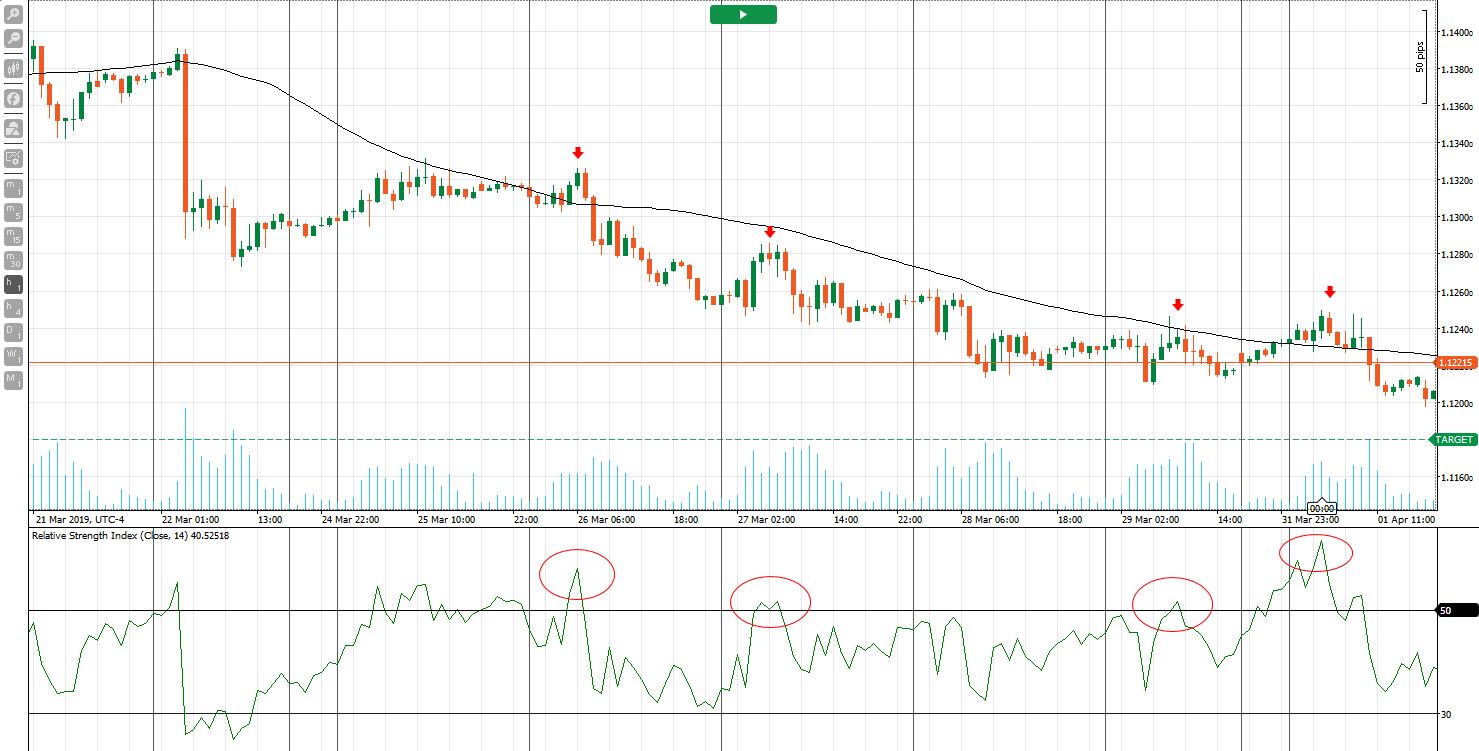This screenshot has width=1479, height=751.
Task: Click the 1.13000 price axis value
Action: point(1456,218)
